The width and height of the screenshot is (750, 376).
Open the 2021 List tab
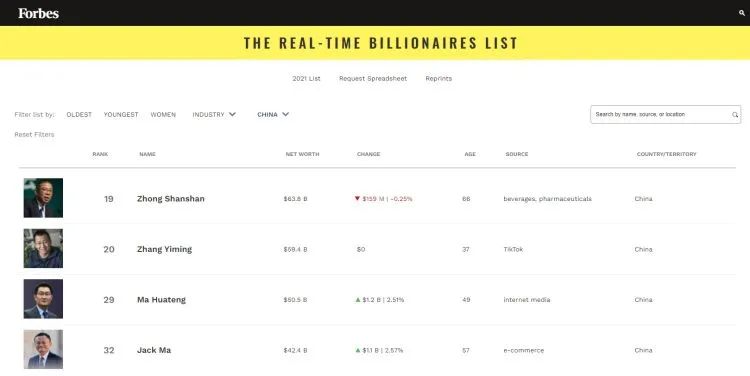point(307,78)
